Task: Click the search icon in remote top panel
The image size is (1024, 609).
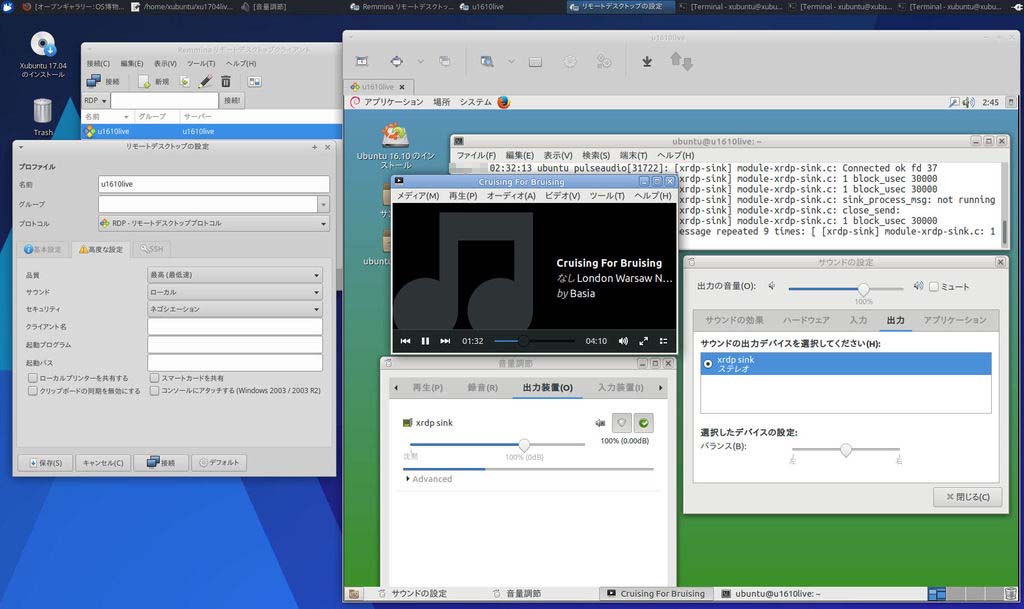Action: click(954, 102)
